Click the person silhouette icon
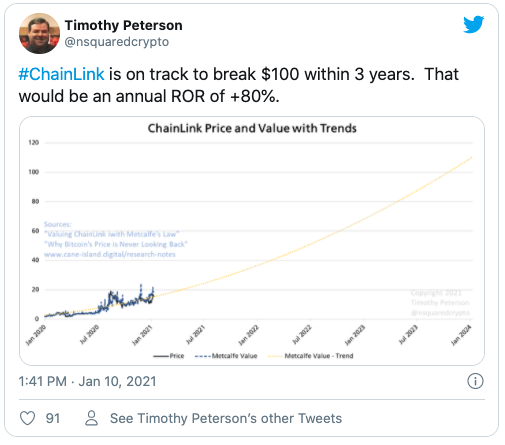Image resolution: width=505 pixels, height=445 pixels. (91, 418)
